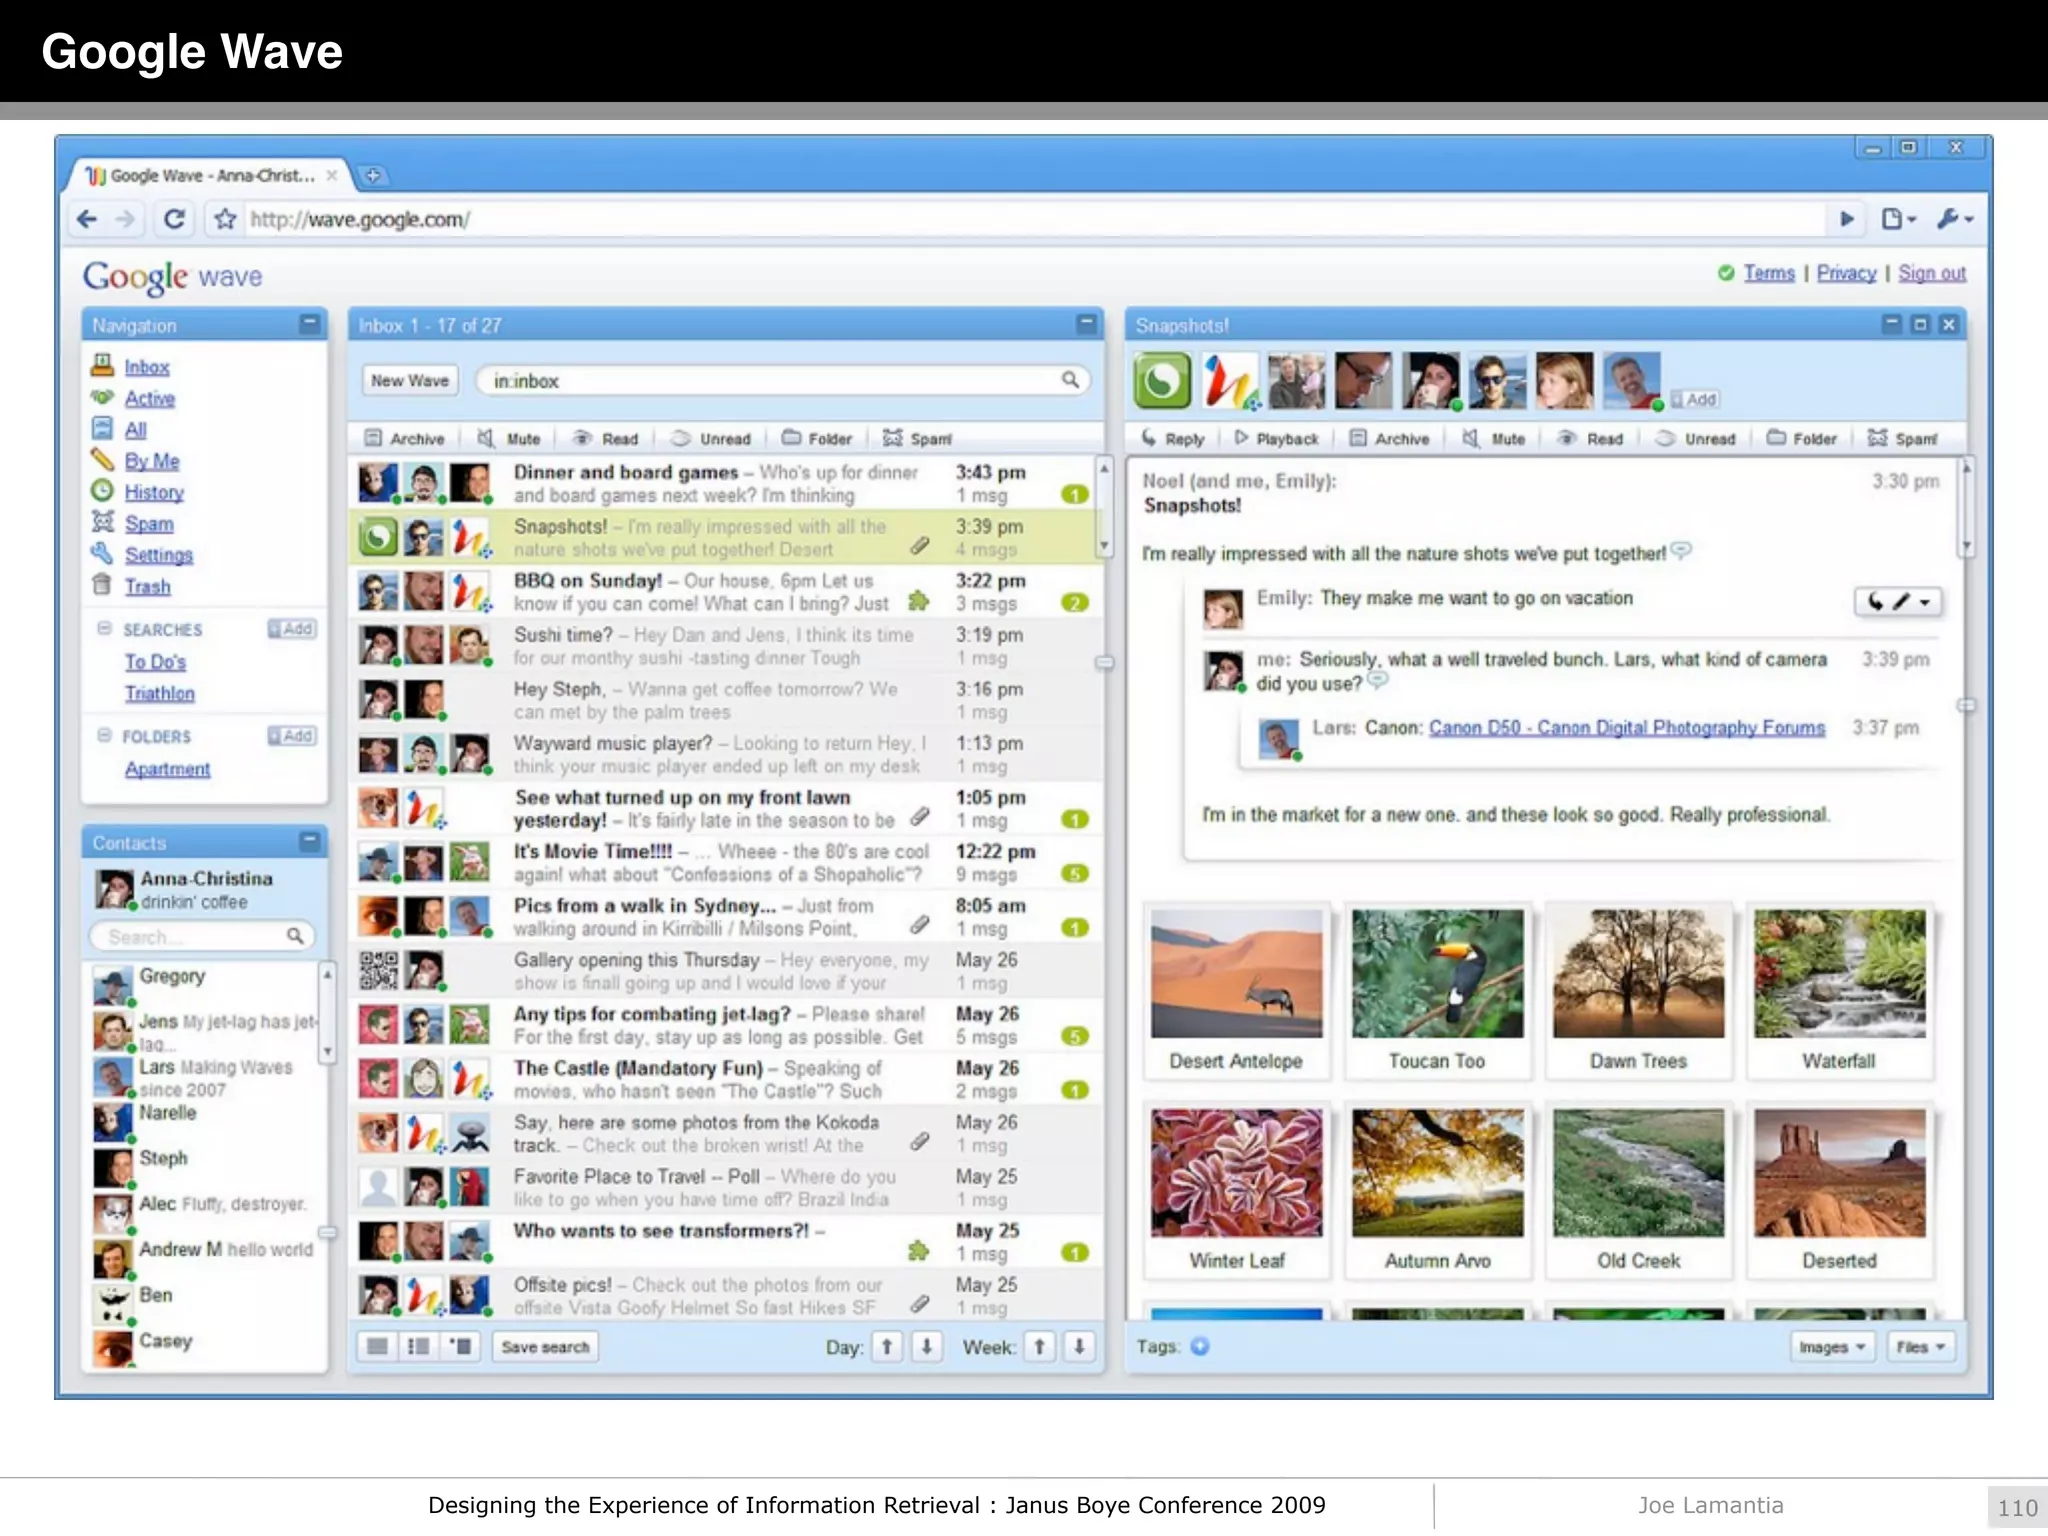The width and height of the screenshot is (2048, 1536).
Task: Bookmark page using the star icon
Action: point(226,219)
